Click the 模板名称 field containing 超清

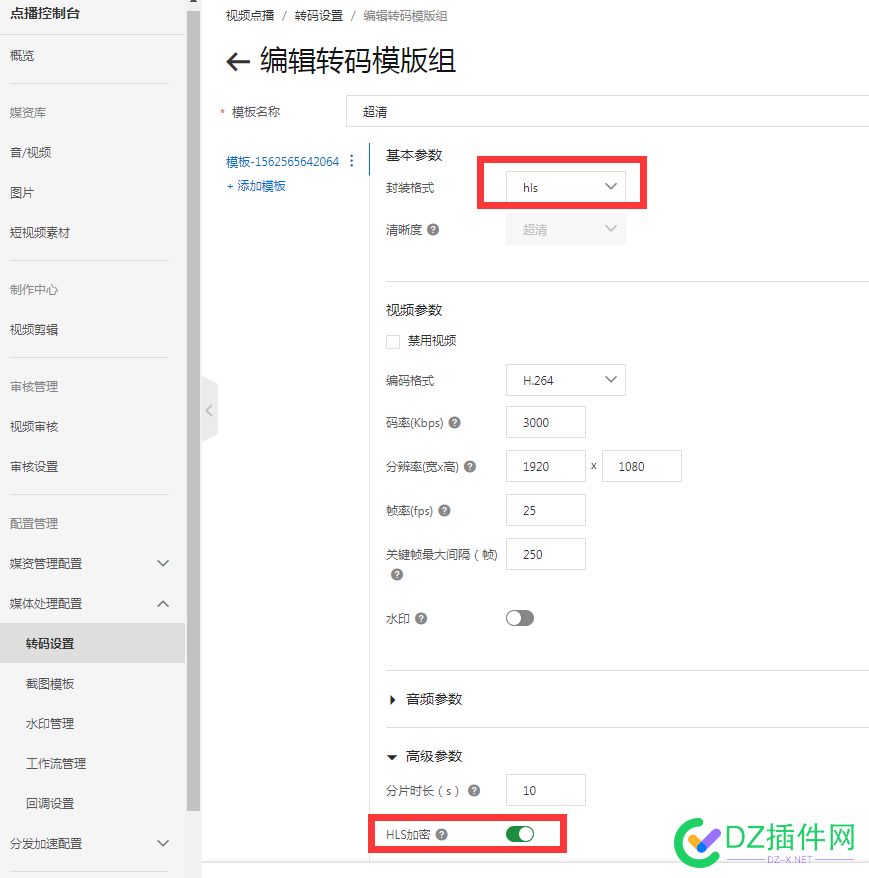click(x=608, y=111)
